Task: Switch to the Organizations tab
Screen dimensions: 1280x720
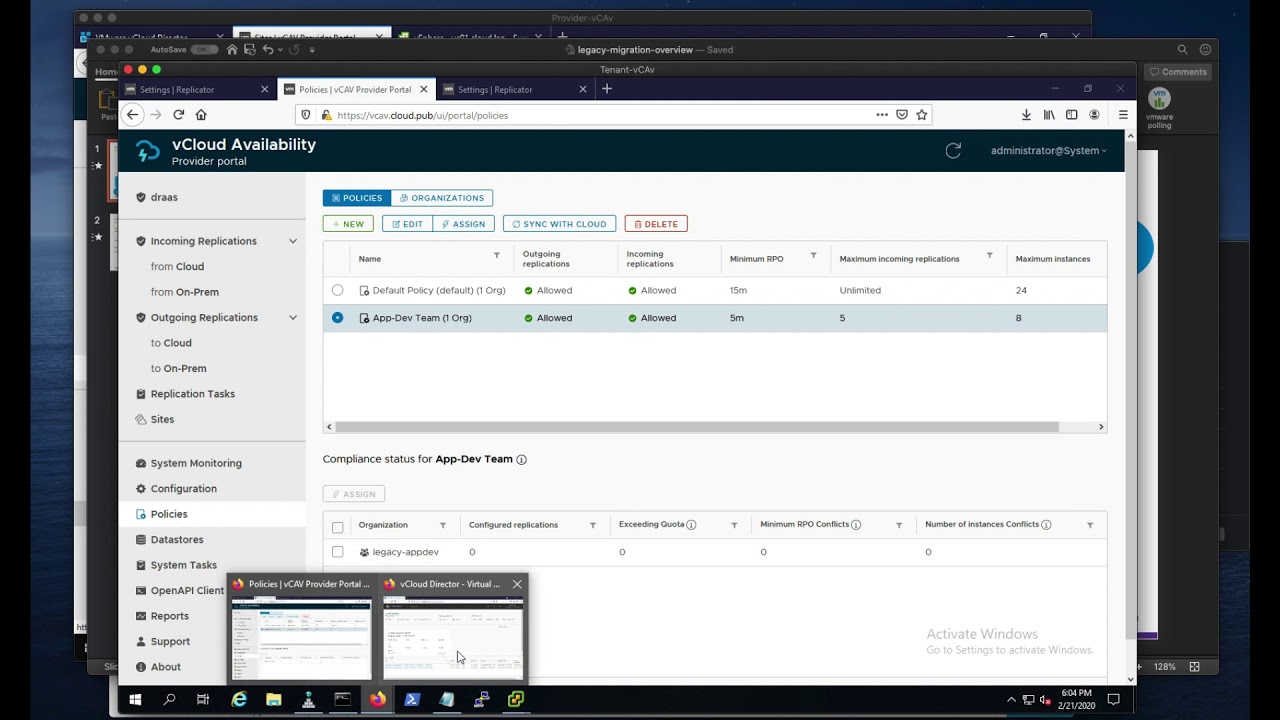Action: tap(442, 198)
